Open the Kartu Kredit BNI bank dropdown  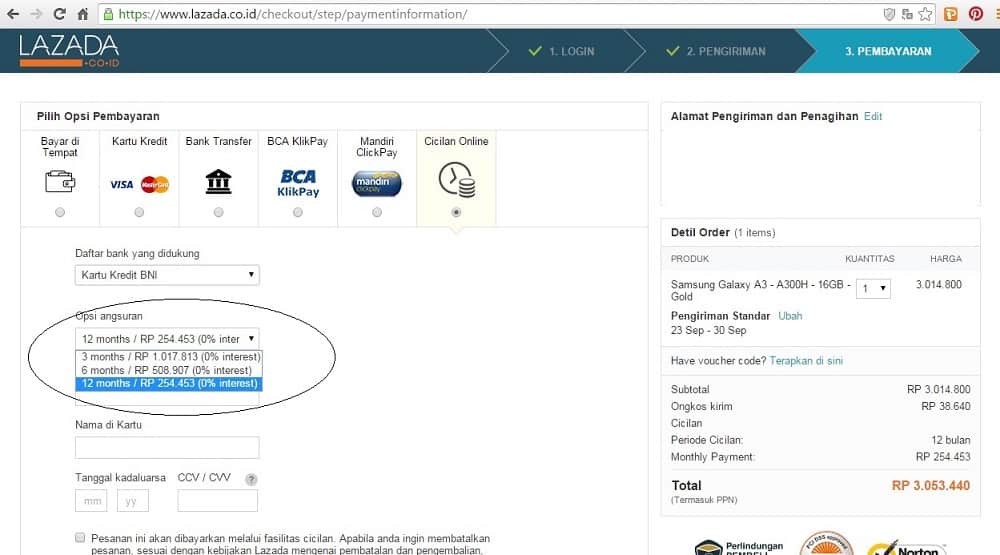pyautogui.click(x=167, y=275)
